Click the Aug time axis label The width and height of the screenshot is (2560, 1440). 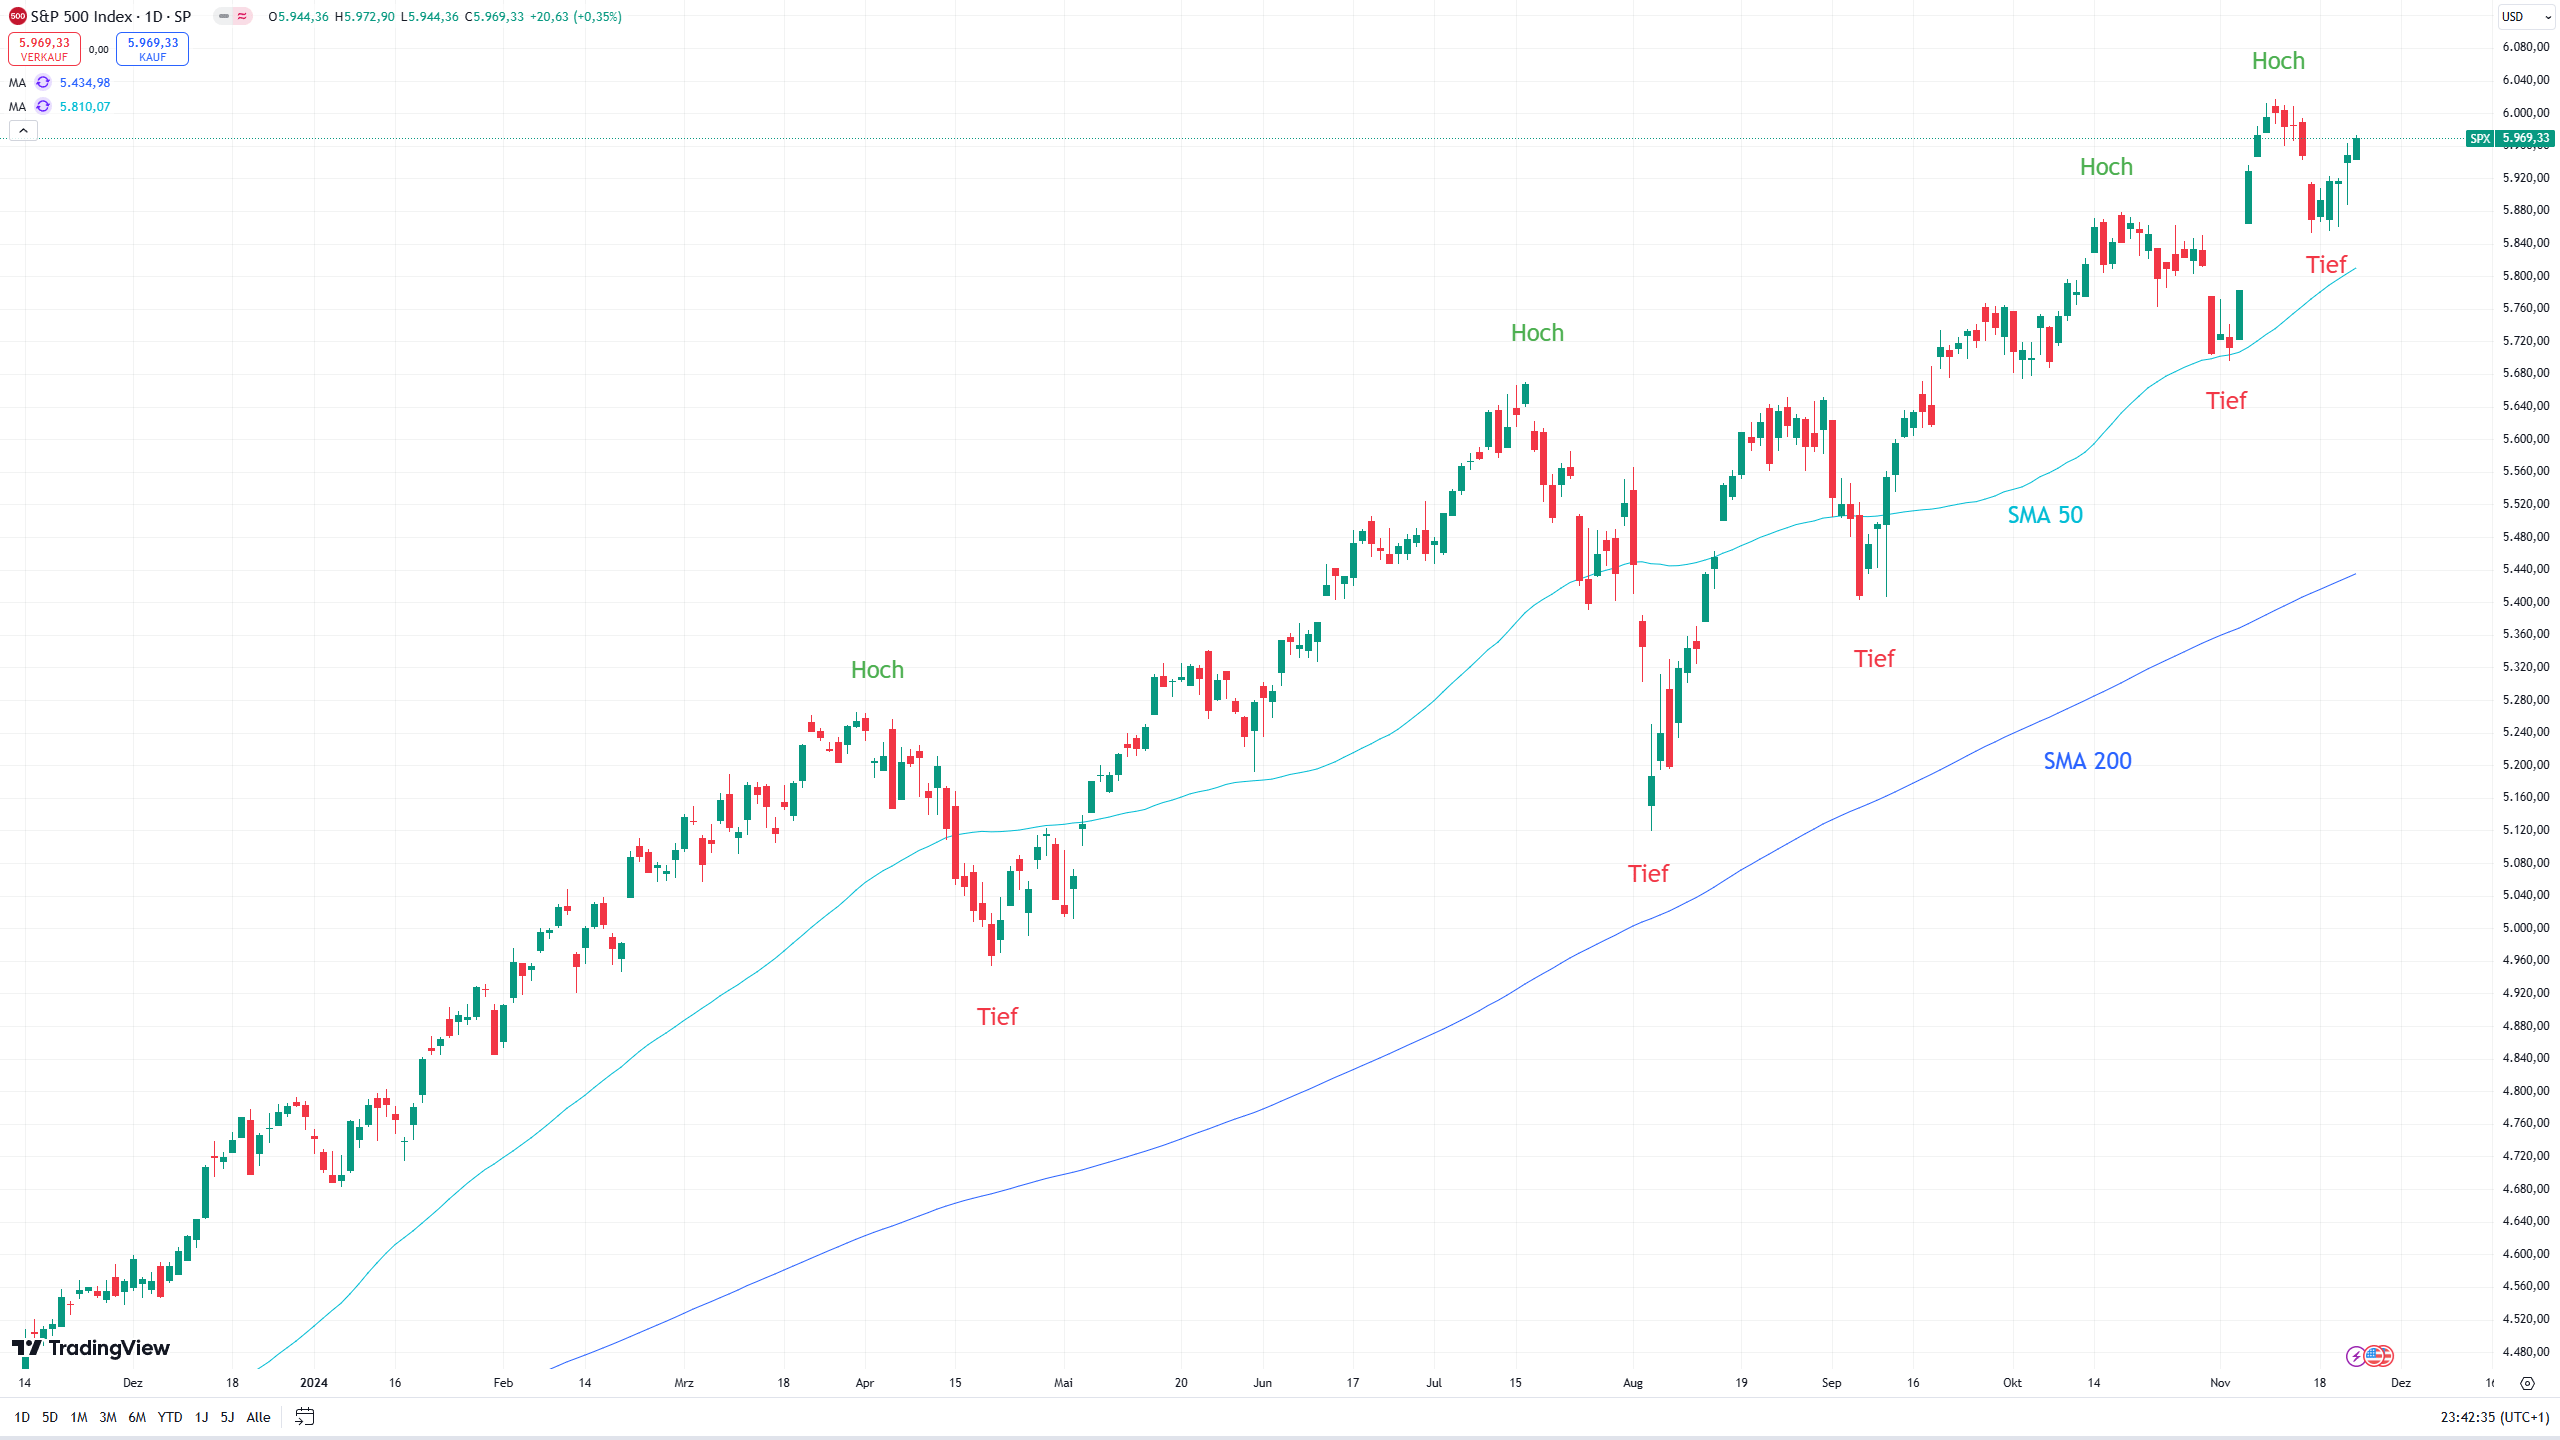click(x=1633, y=1383)
